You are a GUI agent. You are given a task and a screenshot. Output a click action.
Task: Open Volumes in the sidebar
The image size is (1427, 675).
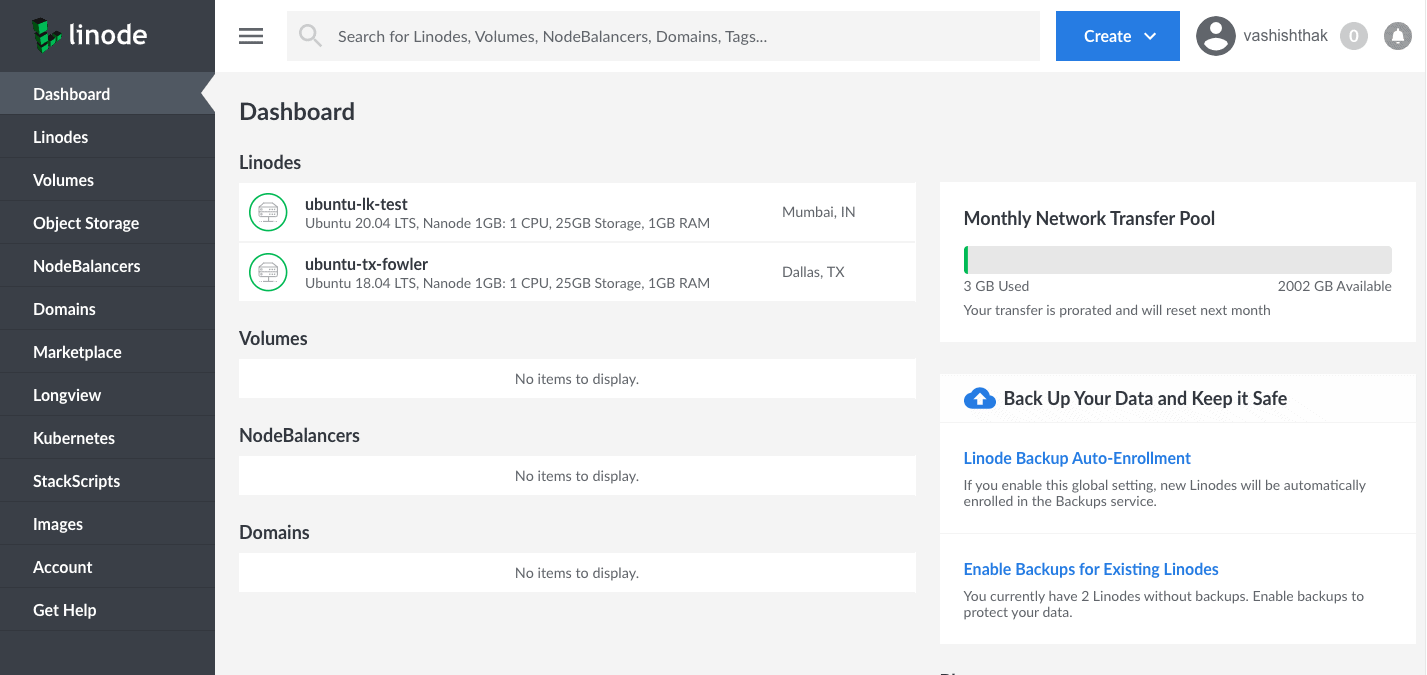[x=107, y=180]
